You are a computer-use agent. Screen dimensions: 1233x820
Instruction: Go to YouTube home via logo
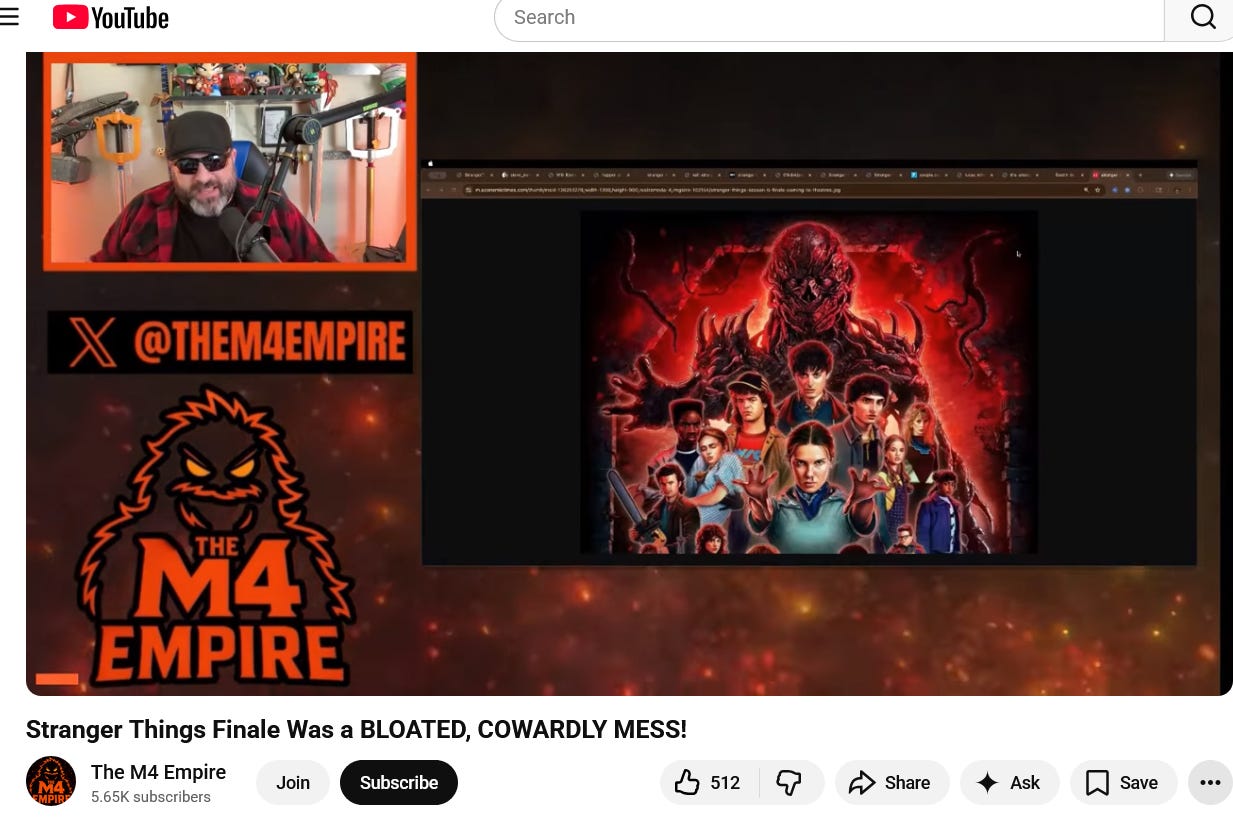pos(111,17)
